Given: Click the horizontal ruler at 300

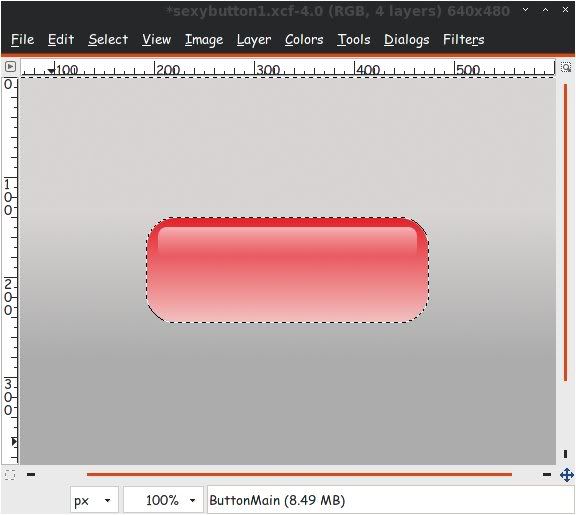Looking at the screenshot, I should click(x=267, y=69).
